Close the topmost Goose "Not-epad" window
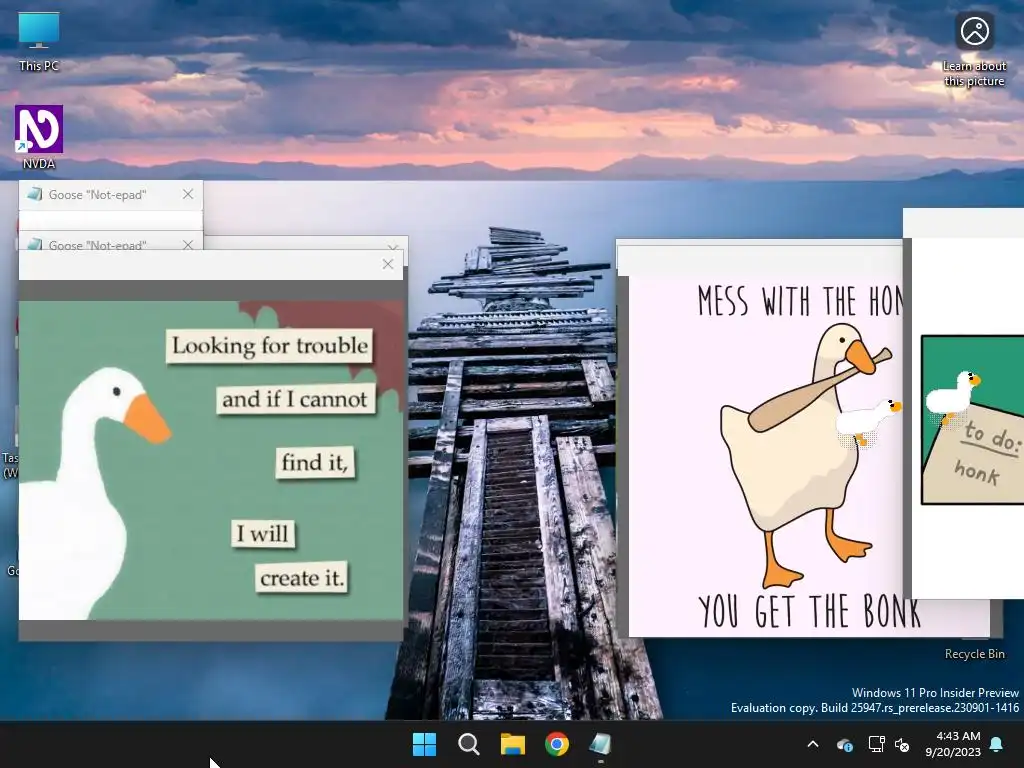The width and height of the screenshot is (1024, 768). [x=188, y=194]
